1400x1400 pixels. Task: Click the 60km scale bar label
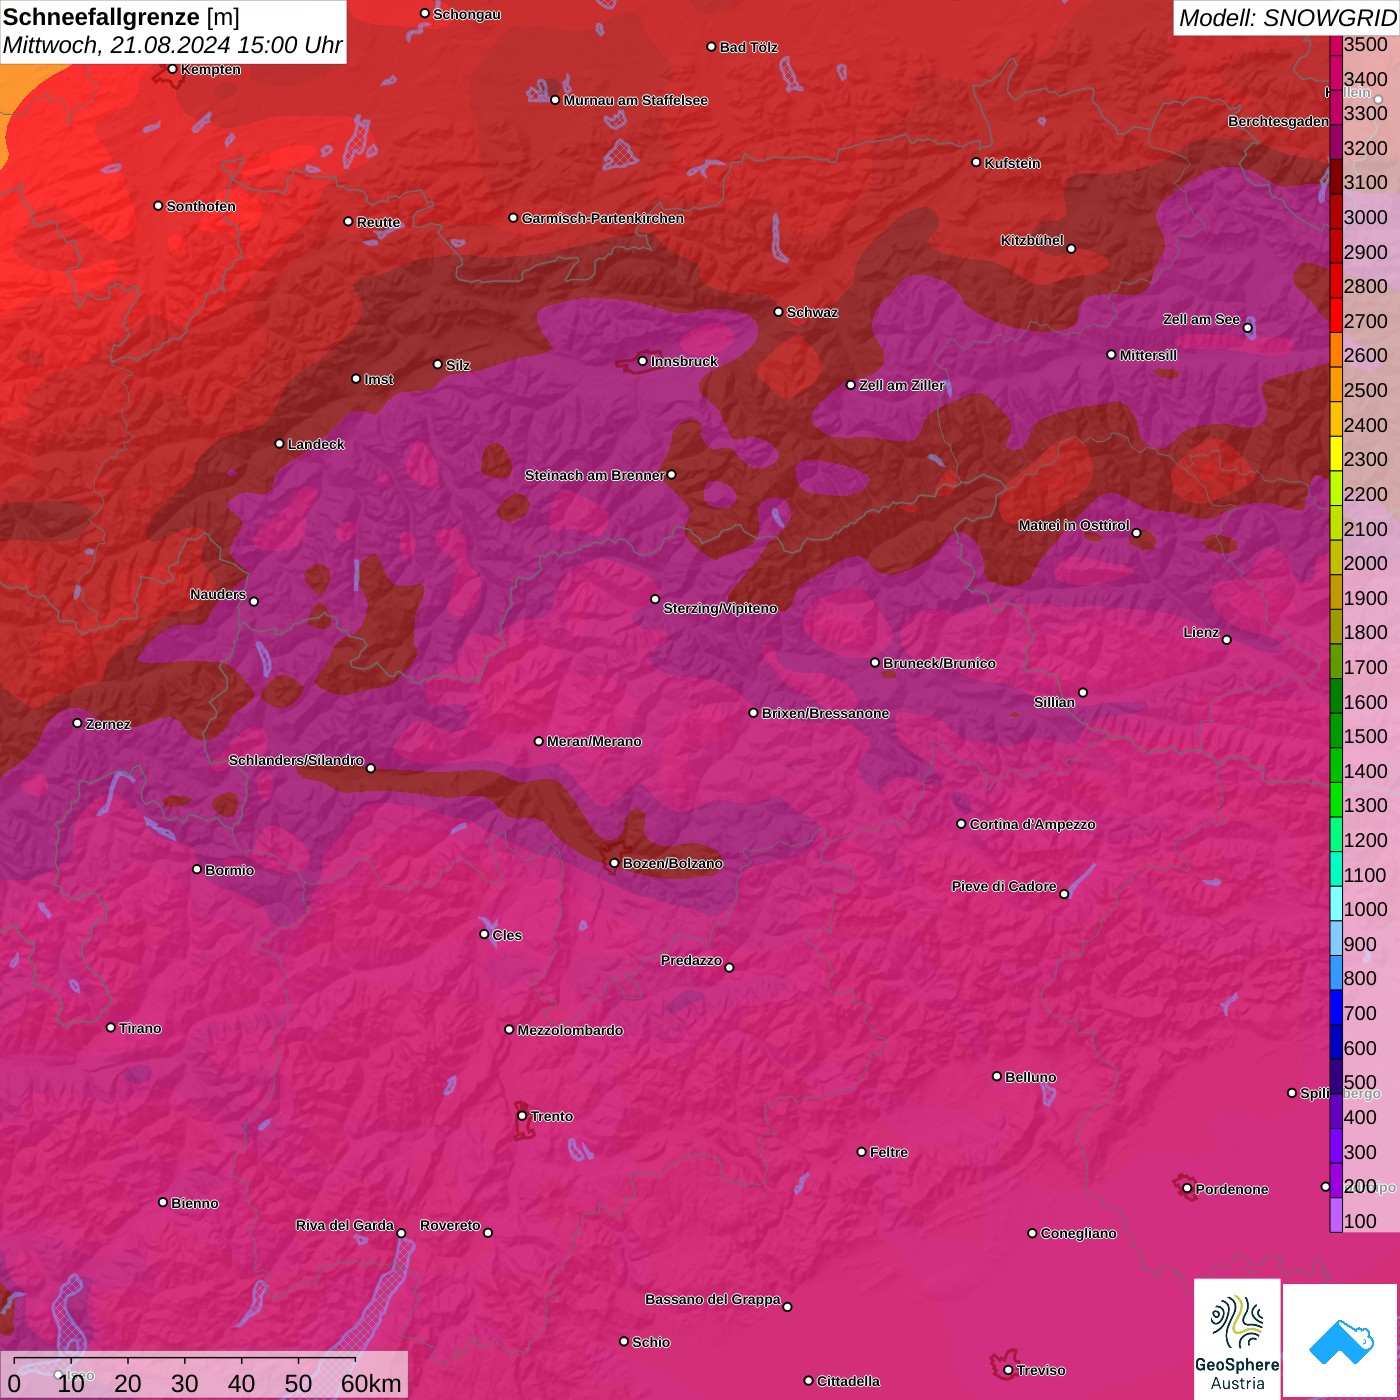(371, 1384)
